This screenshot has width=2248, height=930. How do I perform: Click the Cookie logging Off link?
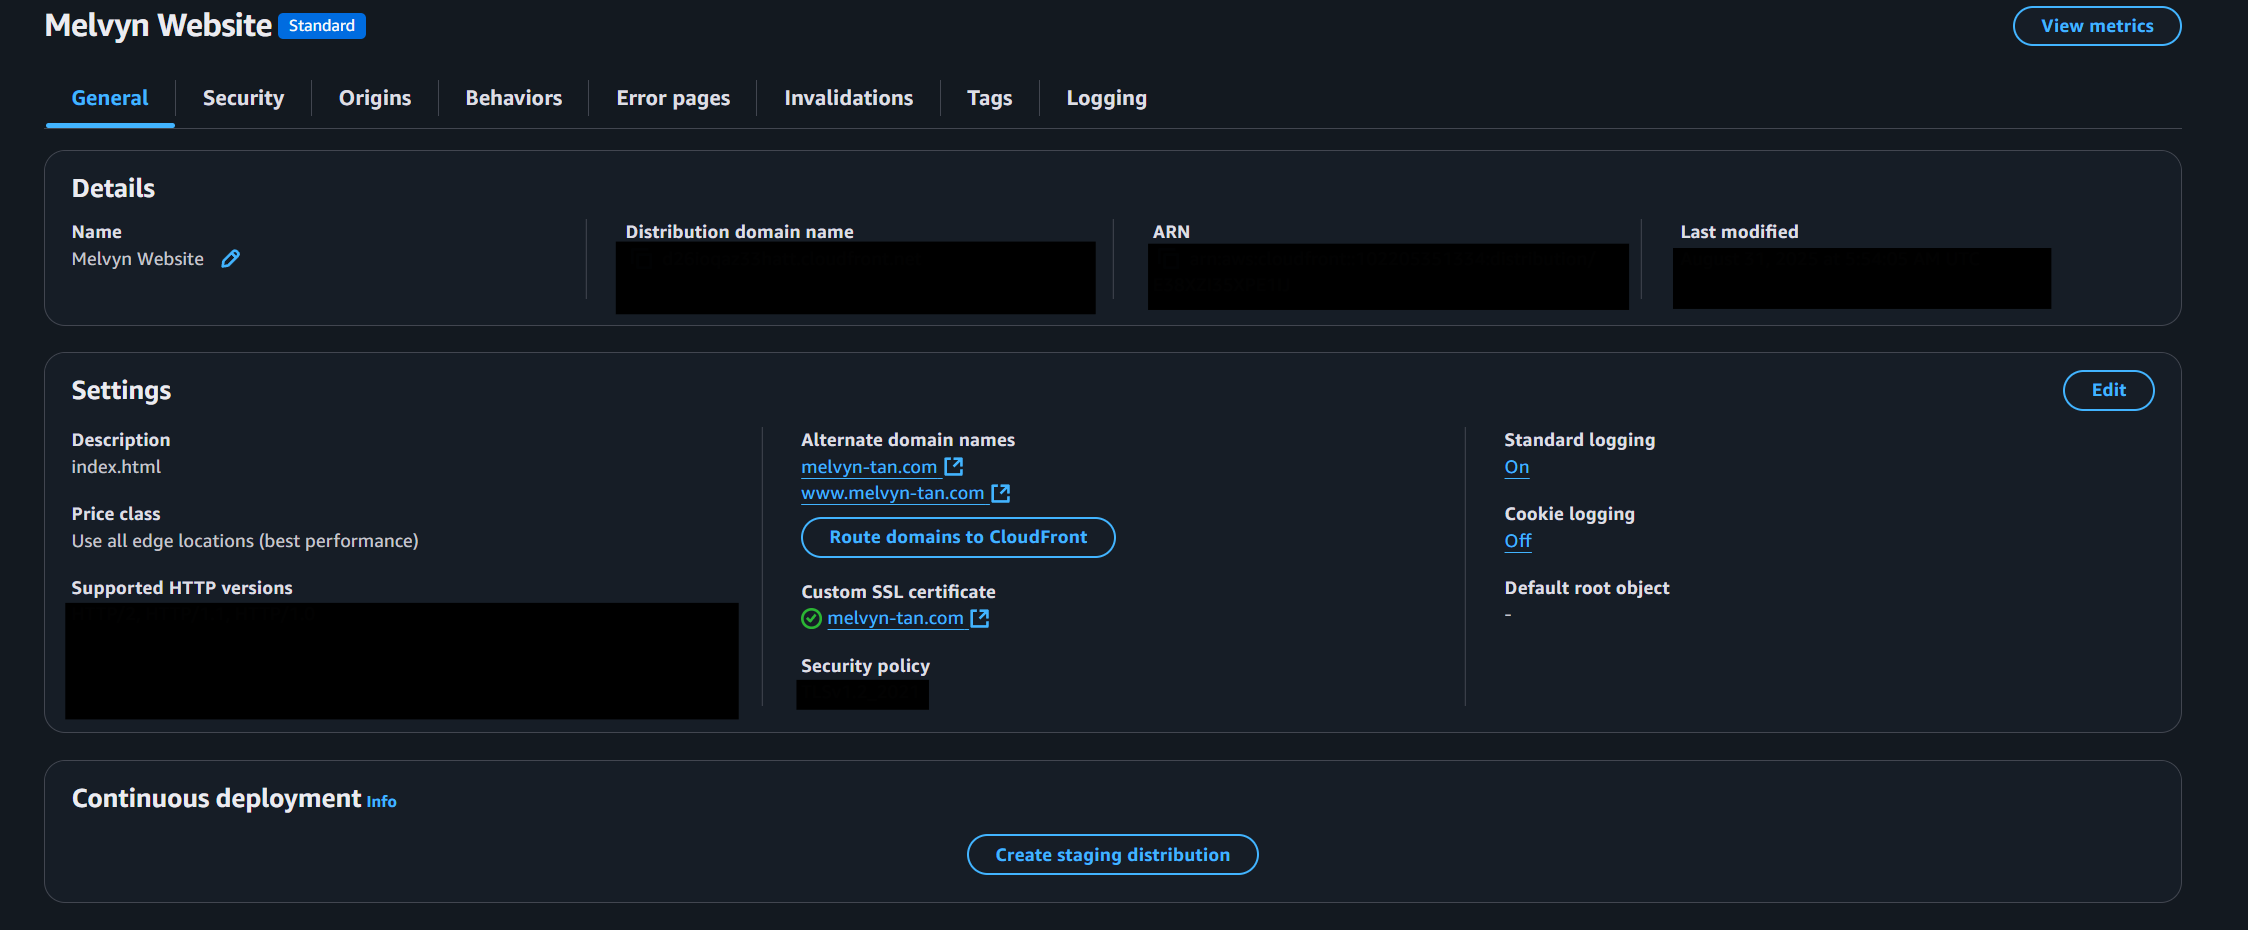1518,541
